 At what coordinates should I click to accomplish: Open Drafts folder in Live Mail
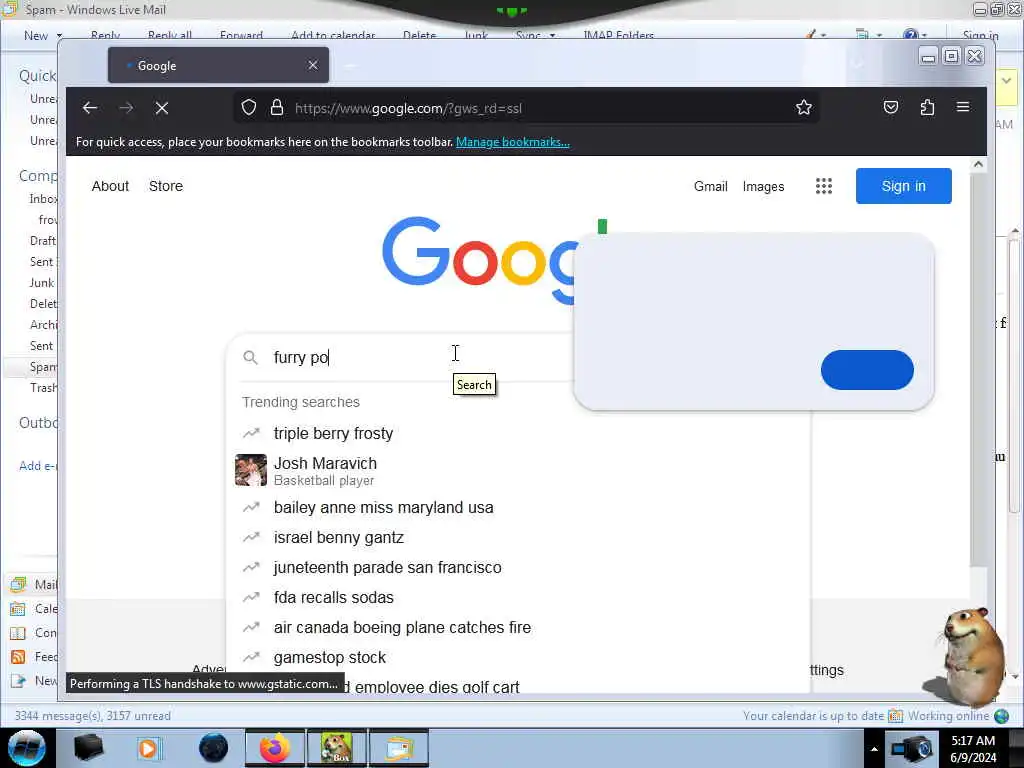pyautogui.click(x=42, y=241)
